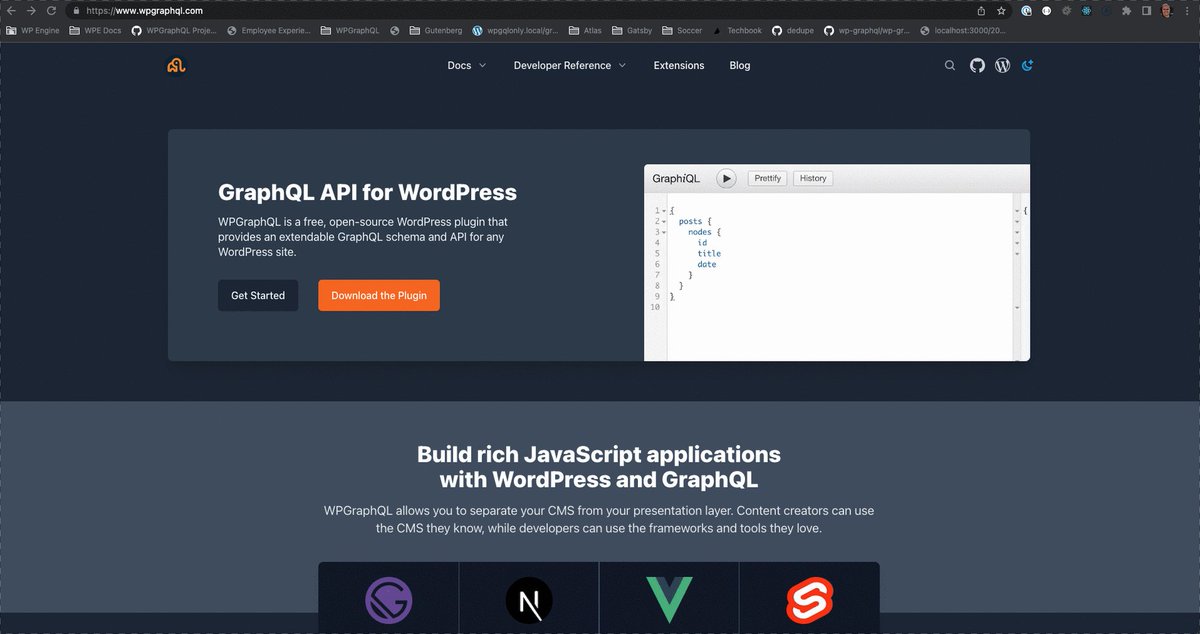Open the React Developer Tools extension icon
Image resolution: width=1200 pixels, height=634 pixels.
1086,10
